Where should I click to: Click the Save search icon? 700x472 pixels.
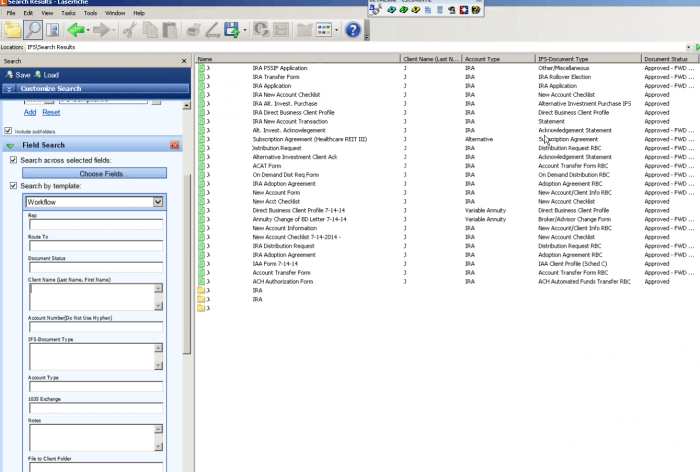coord(18,75)
